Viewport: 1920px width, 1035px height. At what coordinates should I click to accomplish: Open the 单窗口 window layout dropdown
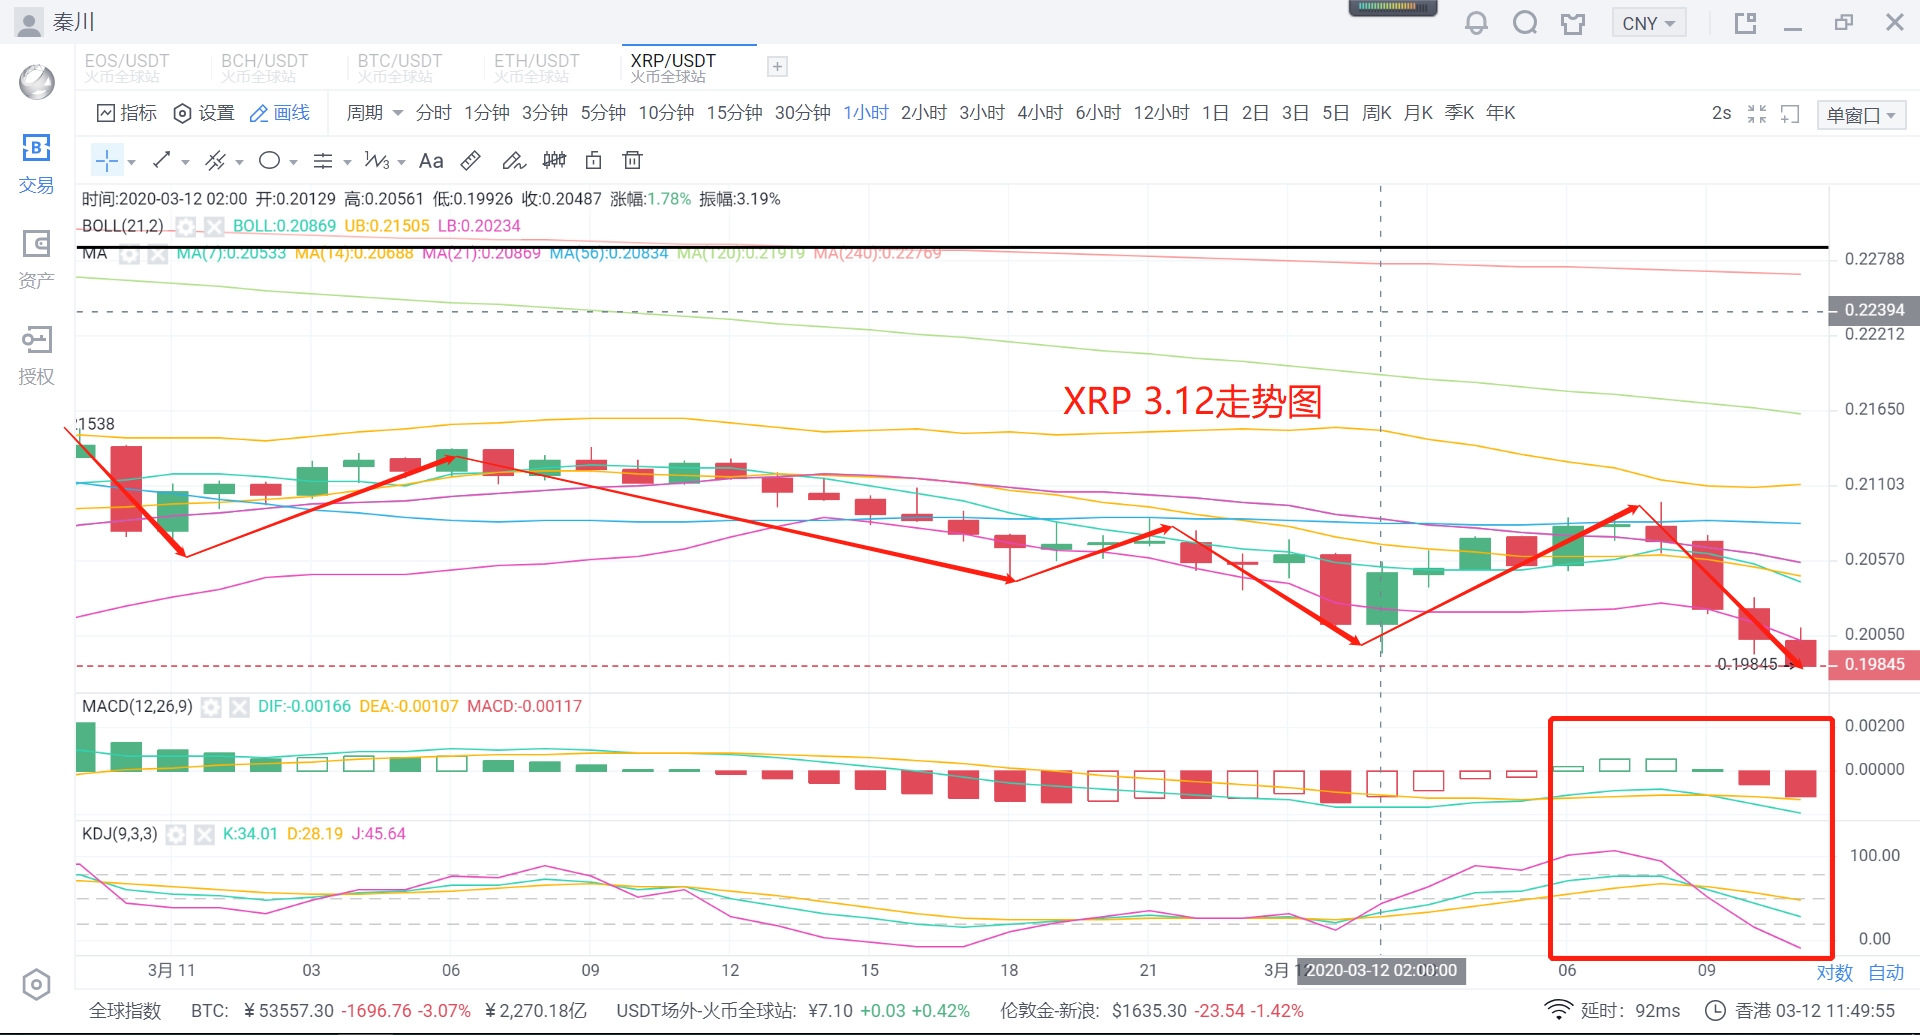coord(1861,115)
